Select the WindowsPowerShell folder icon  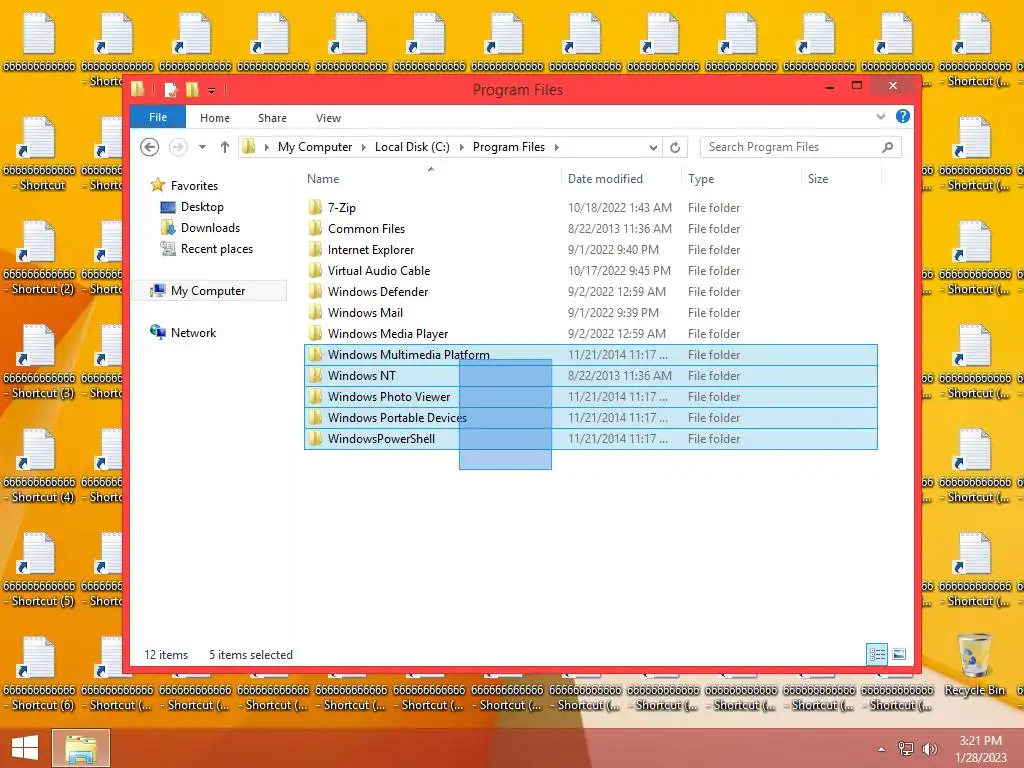(315, 439)
